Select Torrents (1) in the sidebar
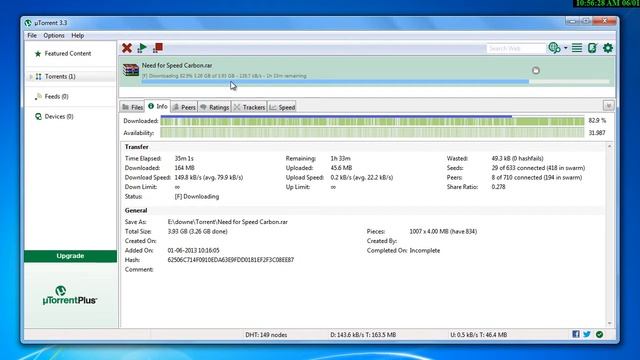This screenshot has height=360, width=640. [x=60, y=76]
